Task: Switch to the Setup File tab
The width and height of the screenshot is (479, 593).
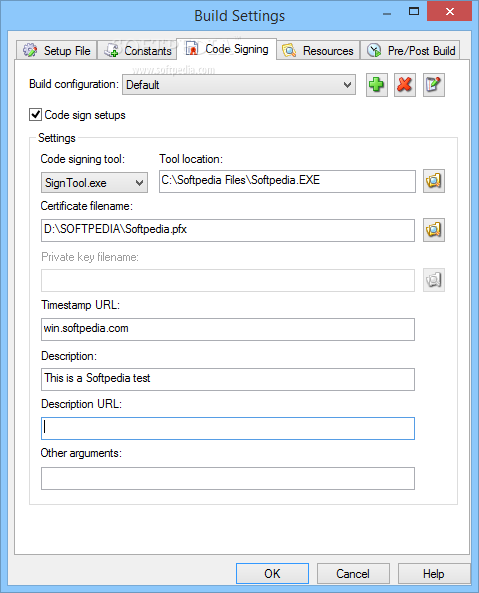Action: pyautogui.click(x=57, y=50)
